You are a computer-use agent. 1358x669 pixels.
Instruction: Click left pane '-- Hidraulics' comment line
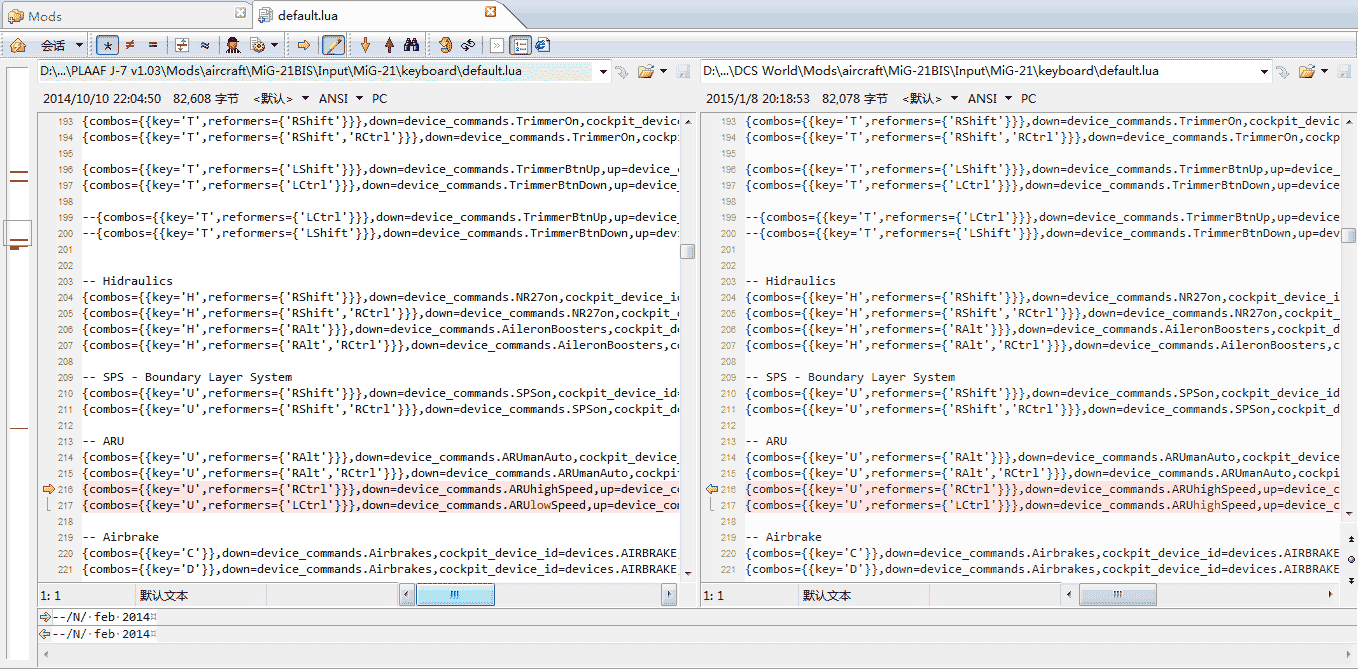coord(127,281)
